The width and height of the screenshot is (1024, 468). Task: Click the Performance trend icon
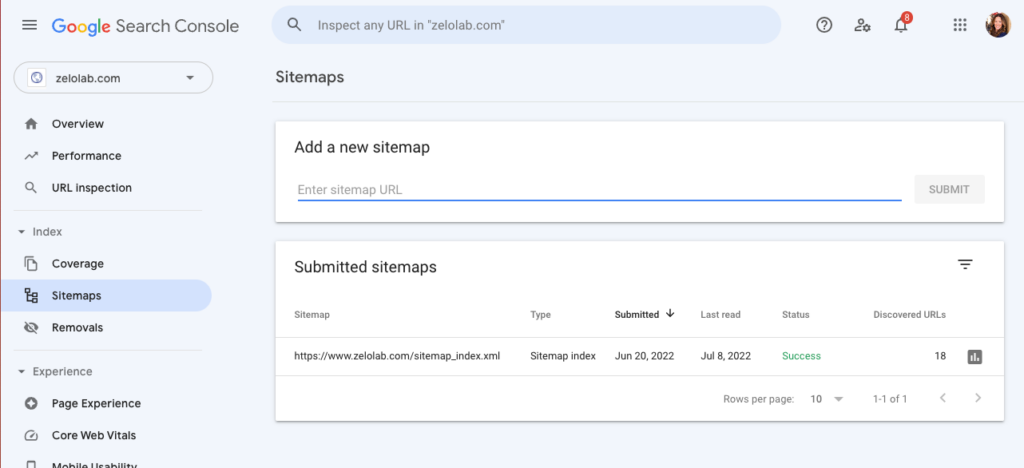(31, 156)
